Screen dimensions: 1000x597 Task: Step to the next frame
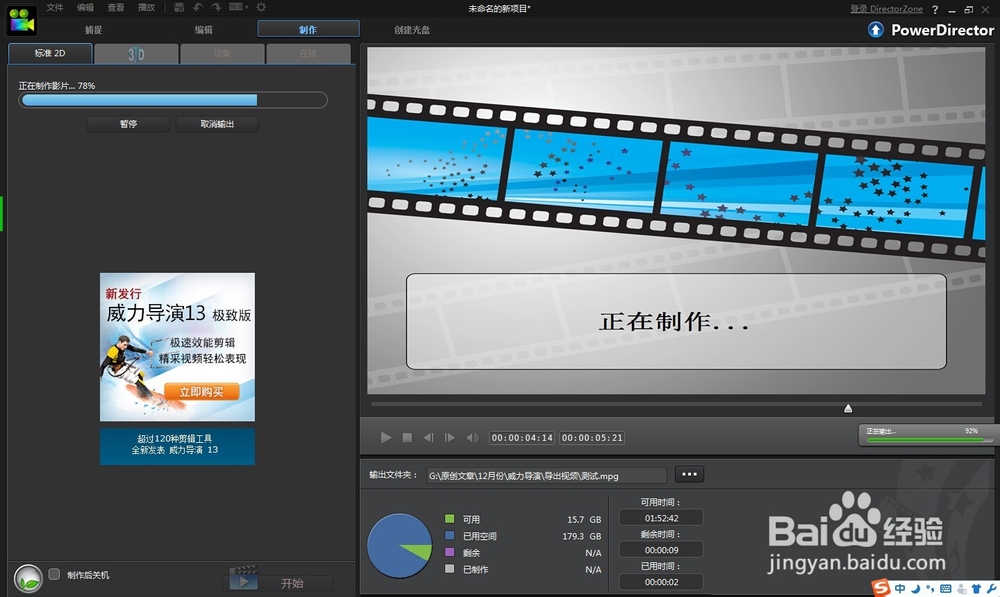point(450,438)
